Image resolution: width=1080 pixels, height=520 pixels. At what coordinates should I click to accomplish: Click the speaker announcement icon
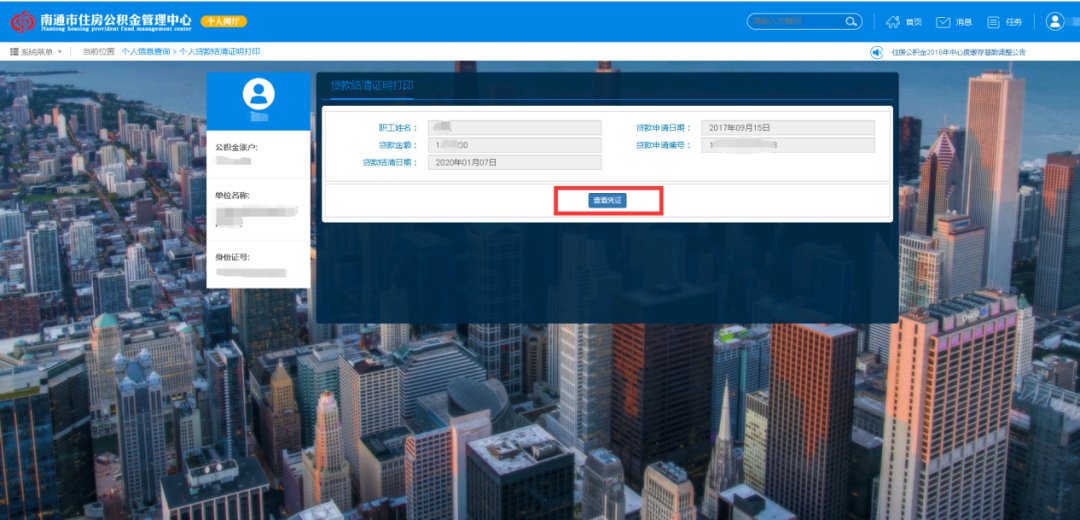(x=876, y=52)
